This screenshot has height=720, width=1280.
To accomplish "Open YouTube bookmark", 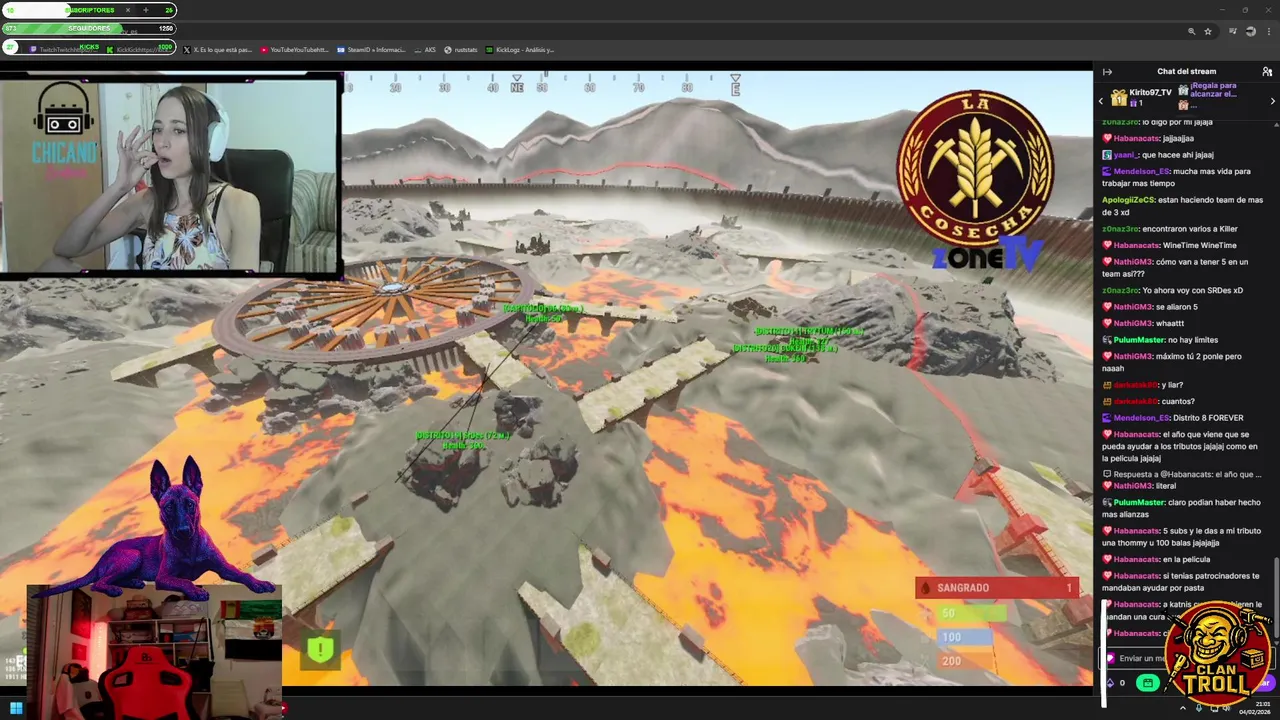I will click(x=294, y=49).
